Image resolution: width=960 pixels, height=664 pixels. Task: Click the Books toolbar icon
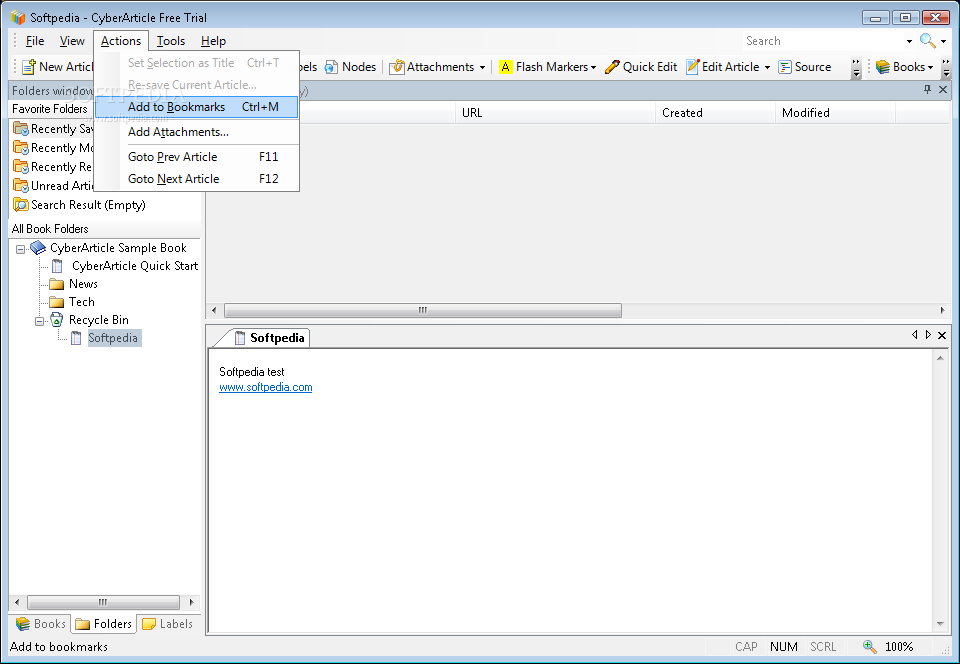coord(882,67)
